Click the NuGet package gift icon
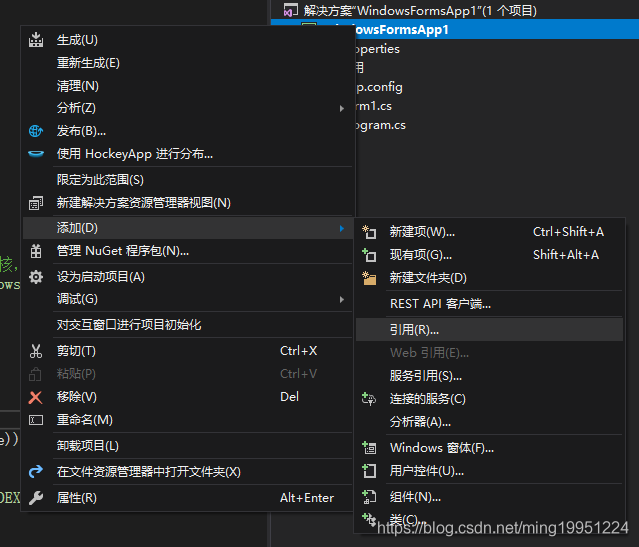The height and width of the screenshot is (547, 639). (x=36, y=251)
